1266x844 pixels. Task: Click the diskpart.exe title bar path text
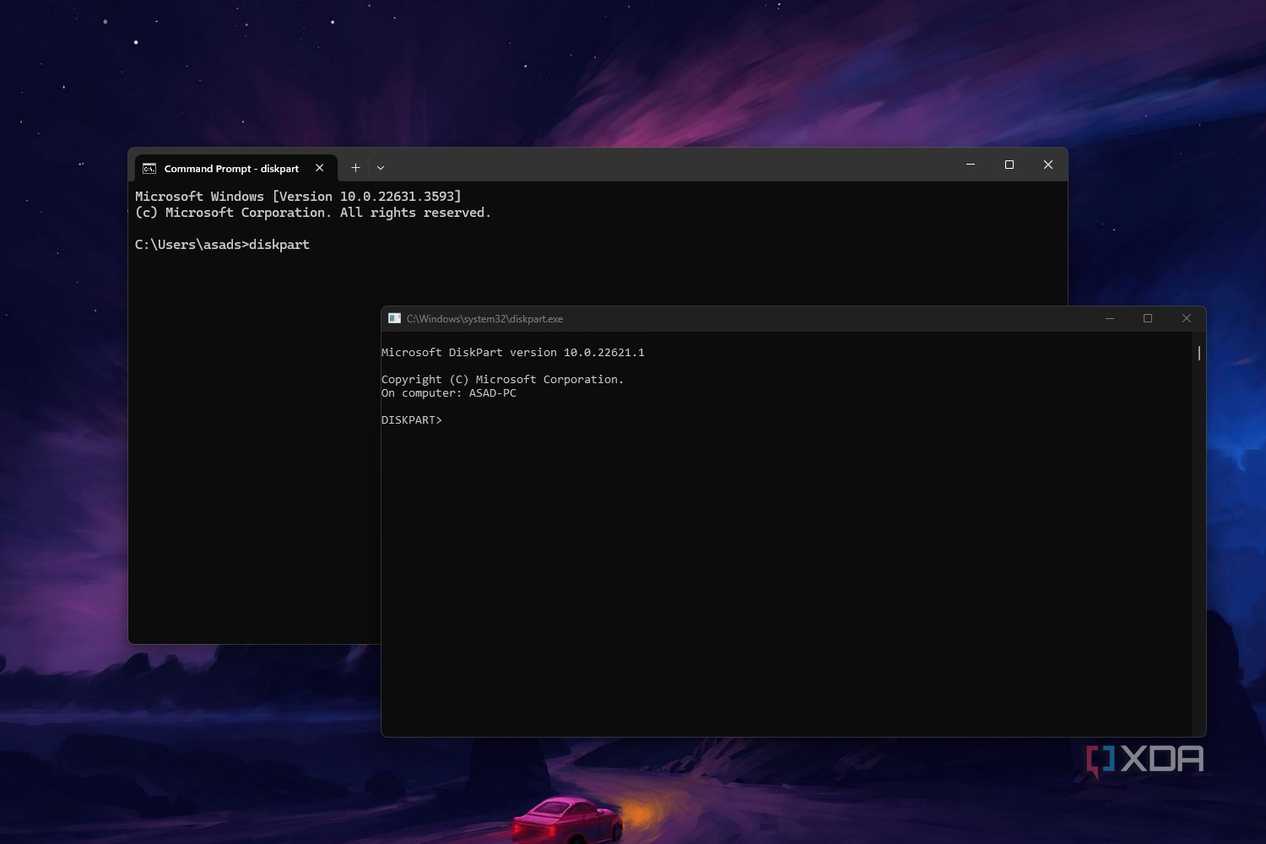coord(485,319)
